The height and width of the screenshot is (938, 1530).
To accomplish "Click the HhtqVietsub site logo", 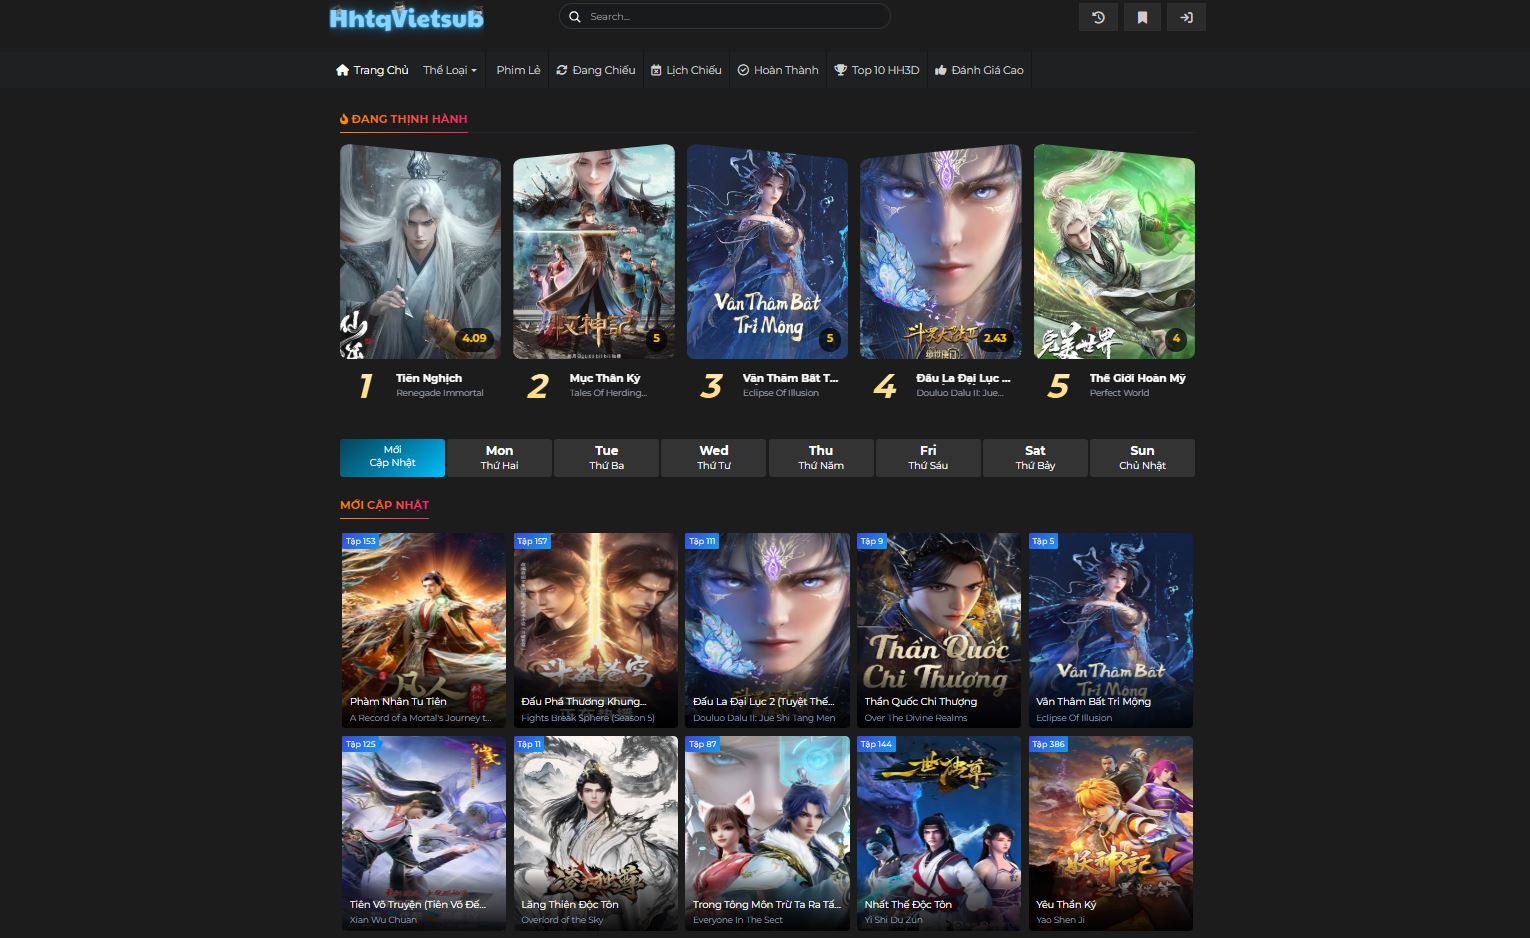I will click(406, 17).
